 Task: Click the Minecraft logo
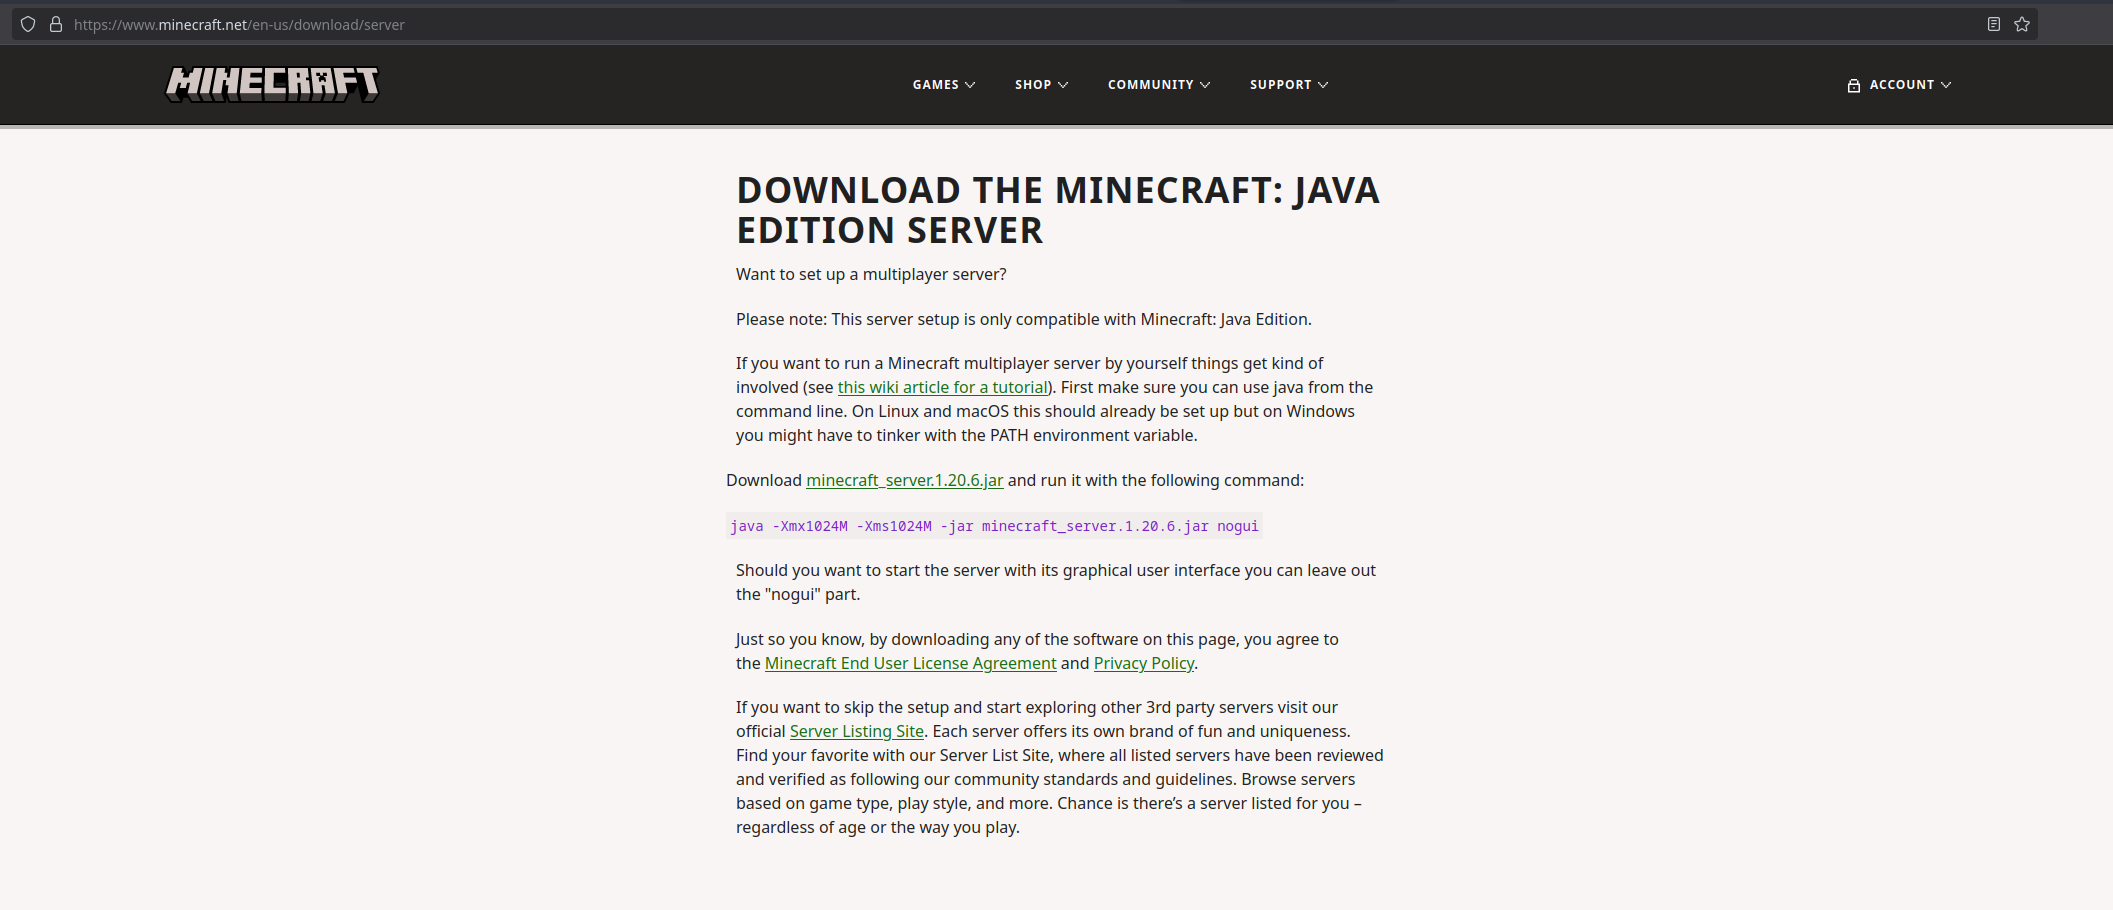click(x=272, y=84)
